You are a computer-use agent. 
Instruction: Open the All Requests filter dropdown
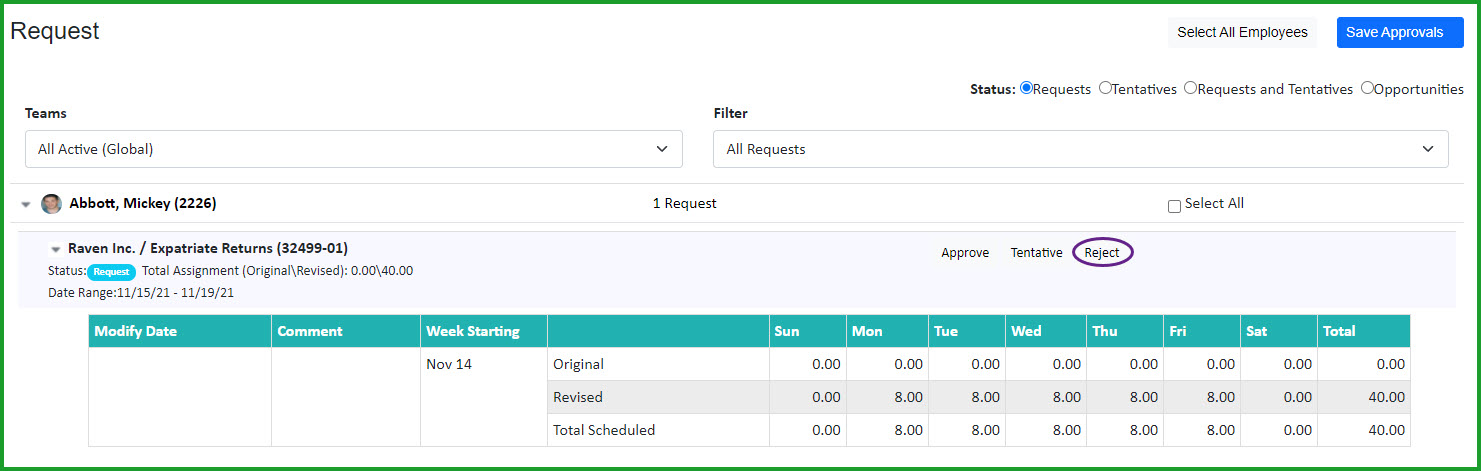click(x=1081, y=149)
